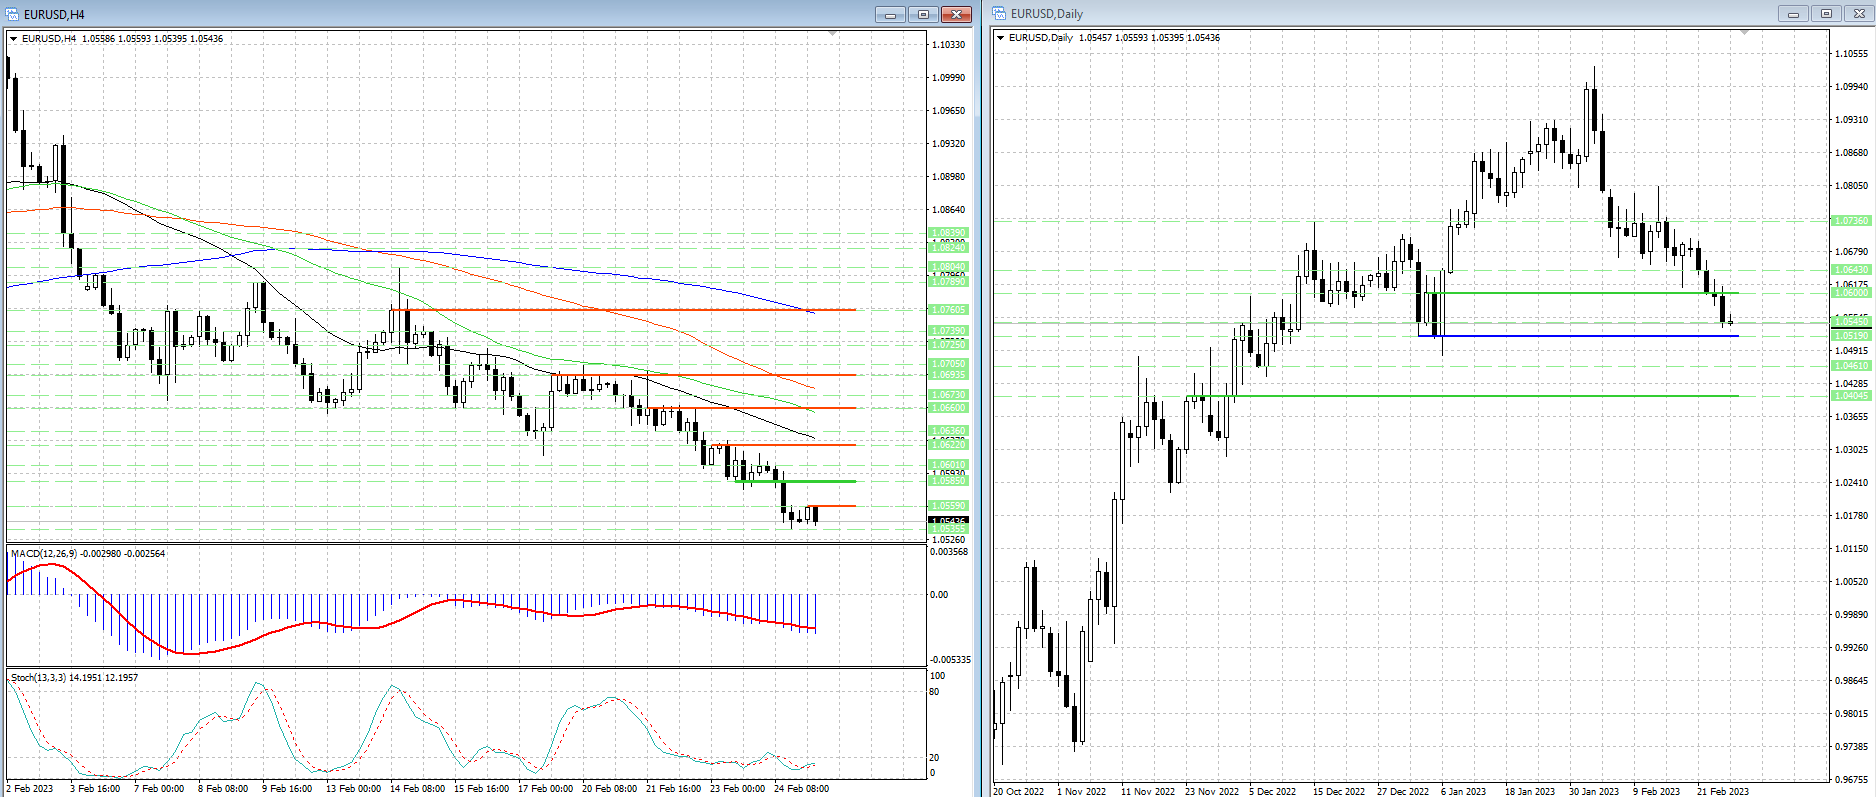Restore the EURUSD,Daily chart window

(x=1826, y=14)
